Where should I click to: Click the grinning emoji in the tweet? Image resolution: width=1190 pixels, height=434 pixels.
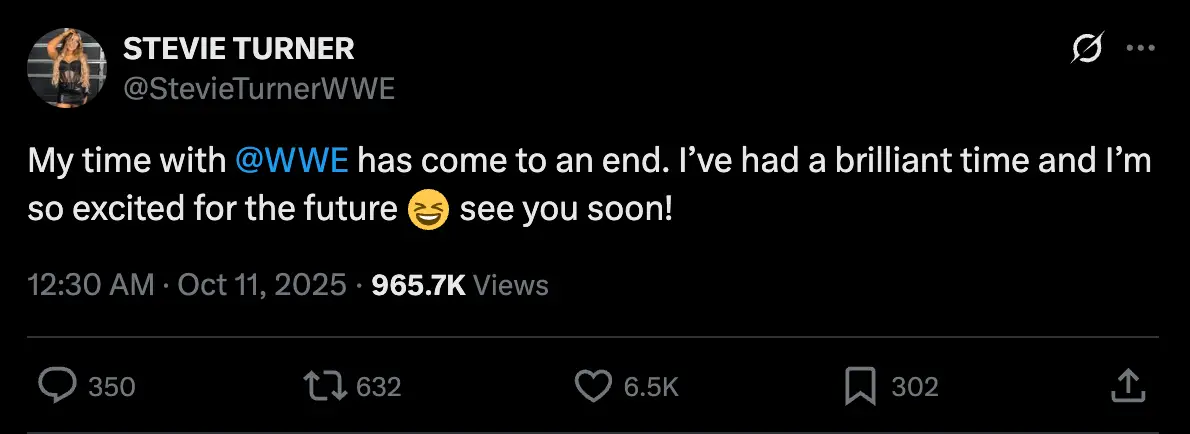pyautogui.click(x=429, y=212)
